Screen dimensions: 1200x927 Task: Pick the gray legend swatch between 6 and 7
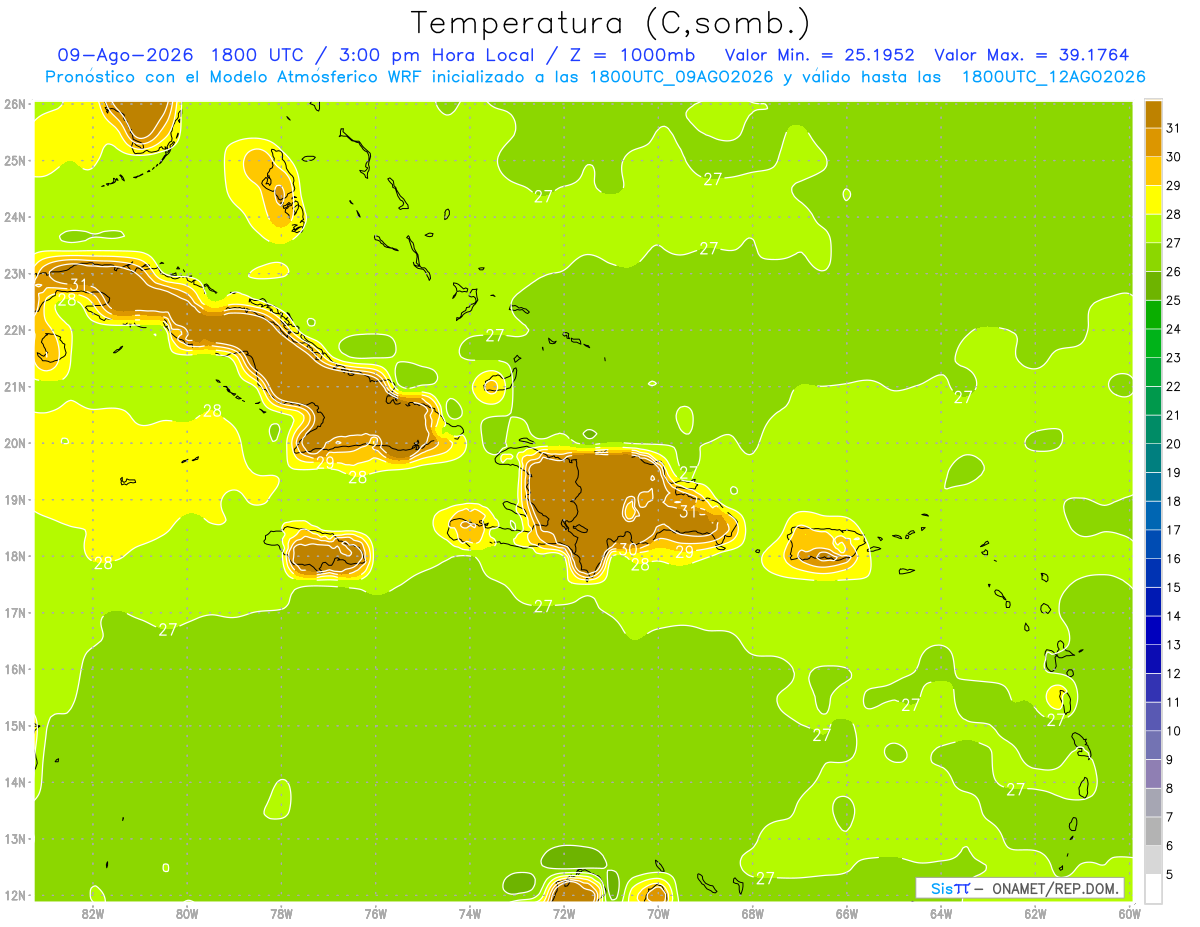coord(1153,830)
